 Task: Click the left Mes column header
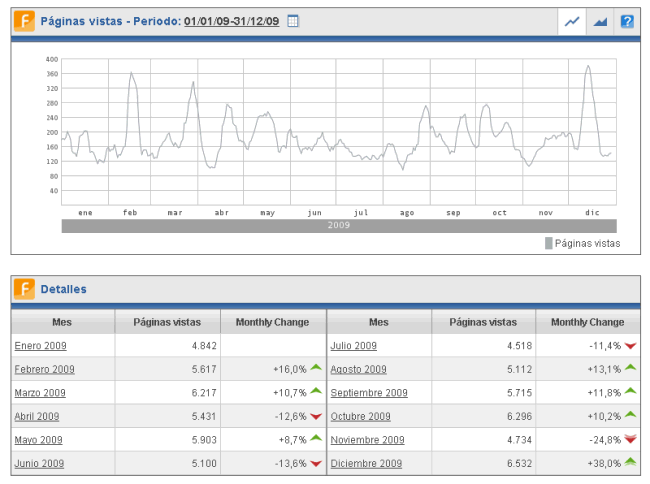click(62, 322)
